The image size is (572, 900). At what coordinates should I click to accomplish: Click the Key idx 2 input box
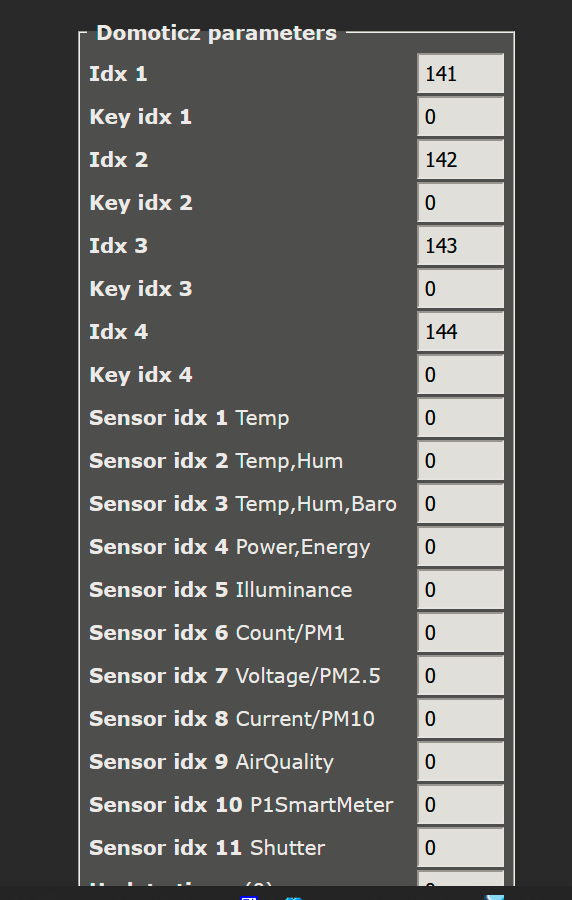(x=461, y=203)
